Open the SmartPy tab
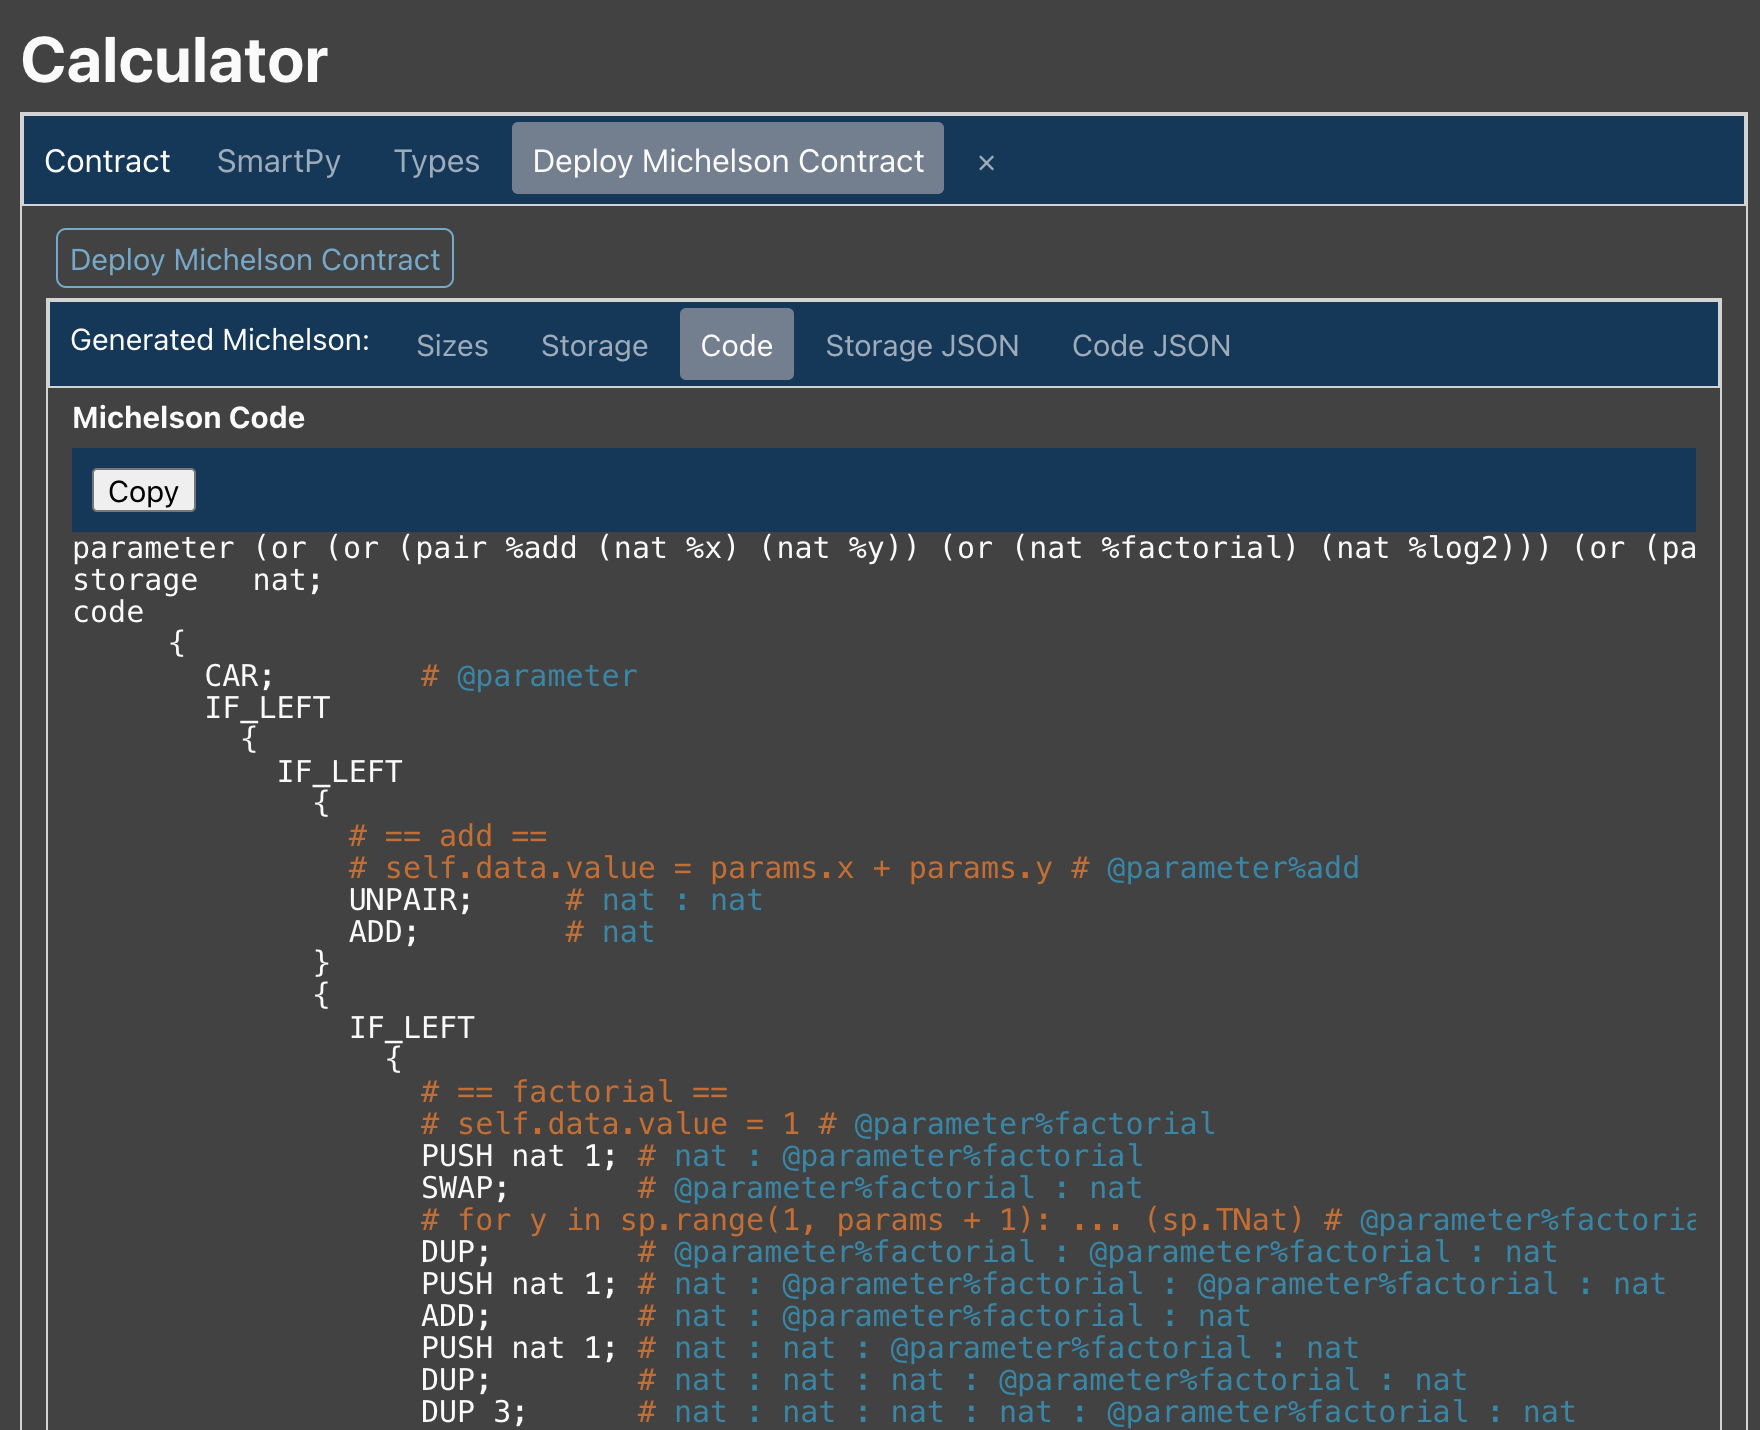Screen dimensions: 1760x1430 tap(279, 161)
